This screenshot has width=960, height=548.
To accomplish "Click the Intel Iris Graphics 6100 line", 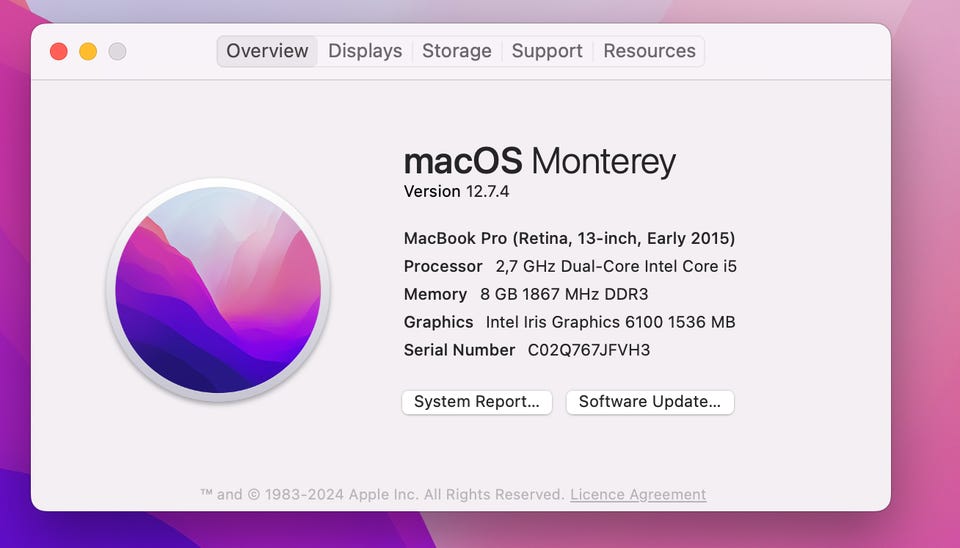I will [569, 322].
